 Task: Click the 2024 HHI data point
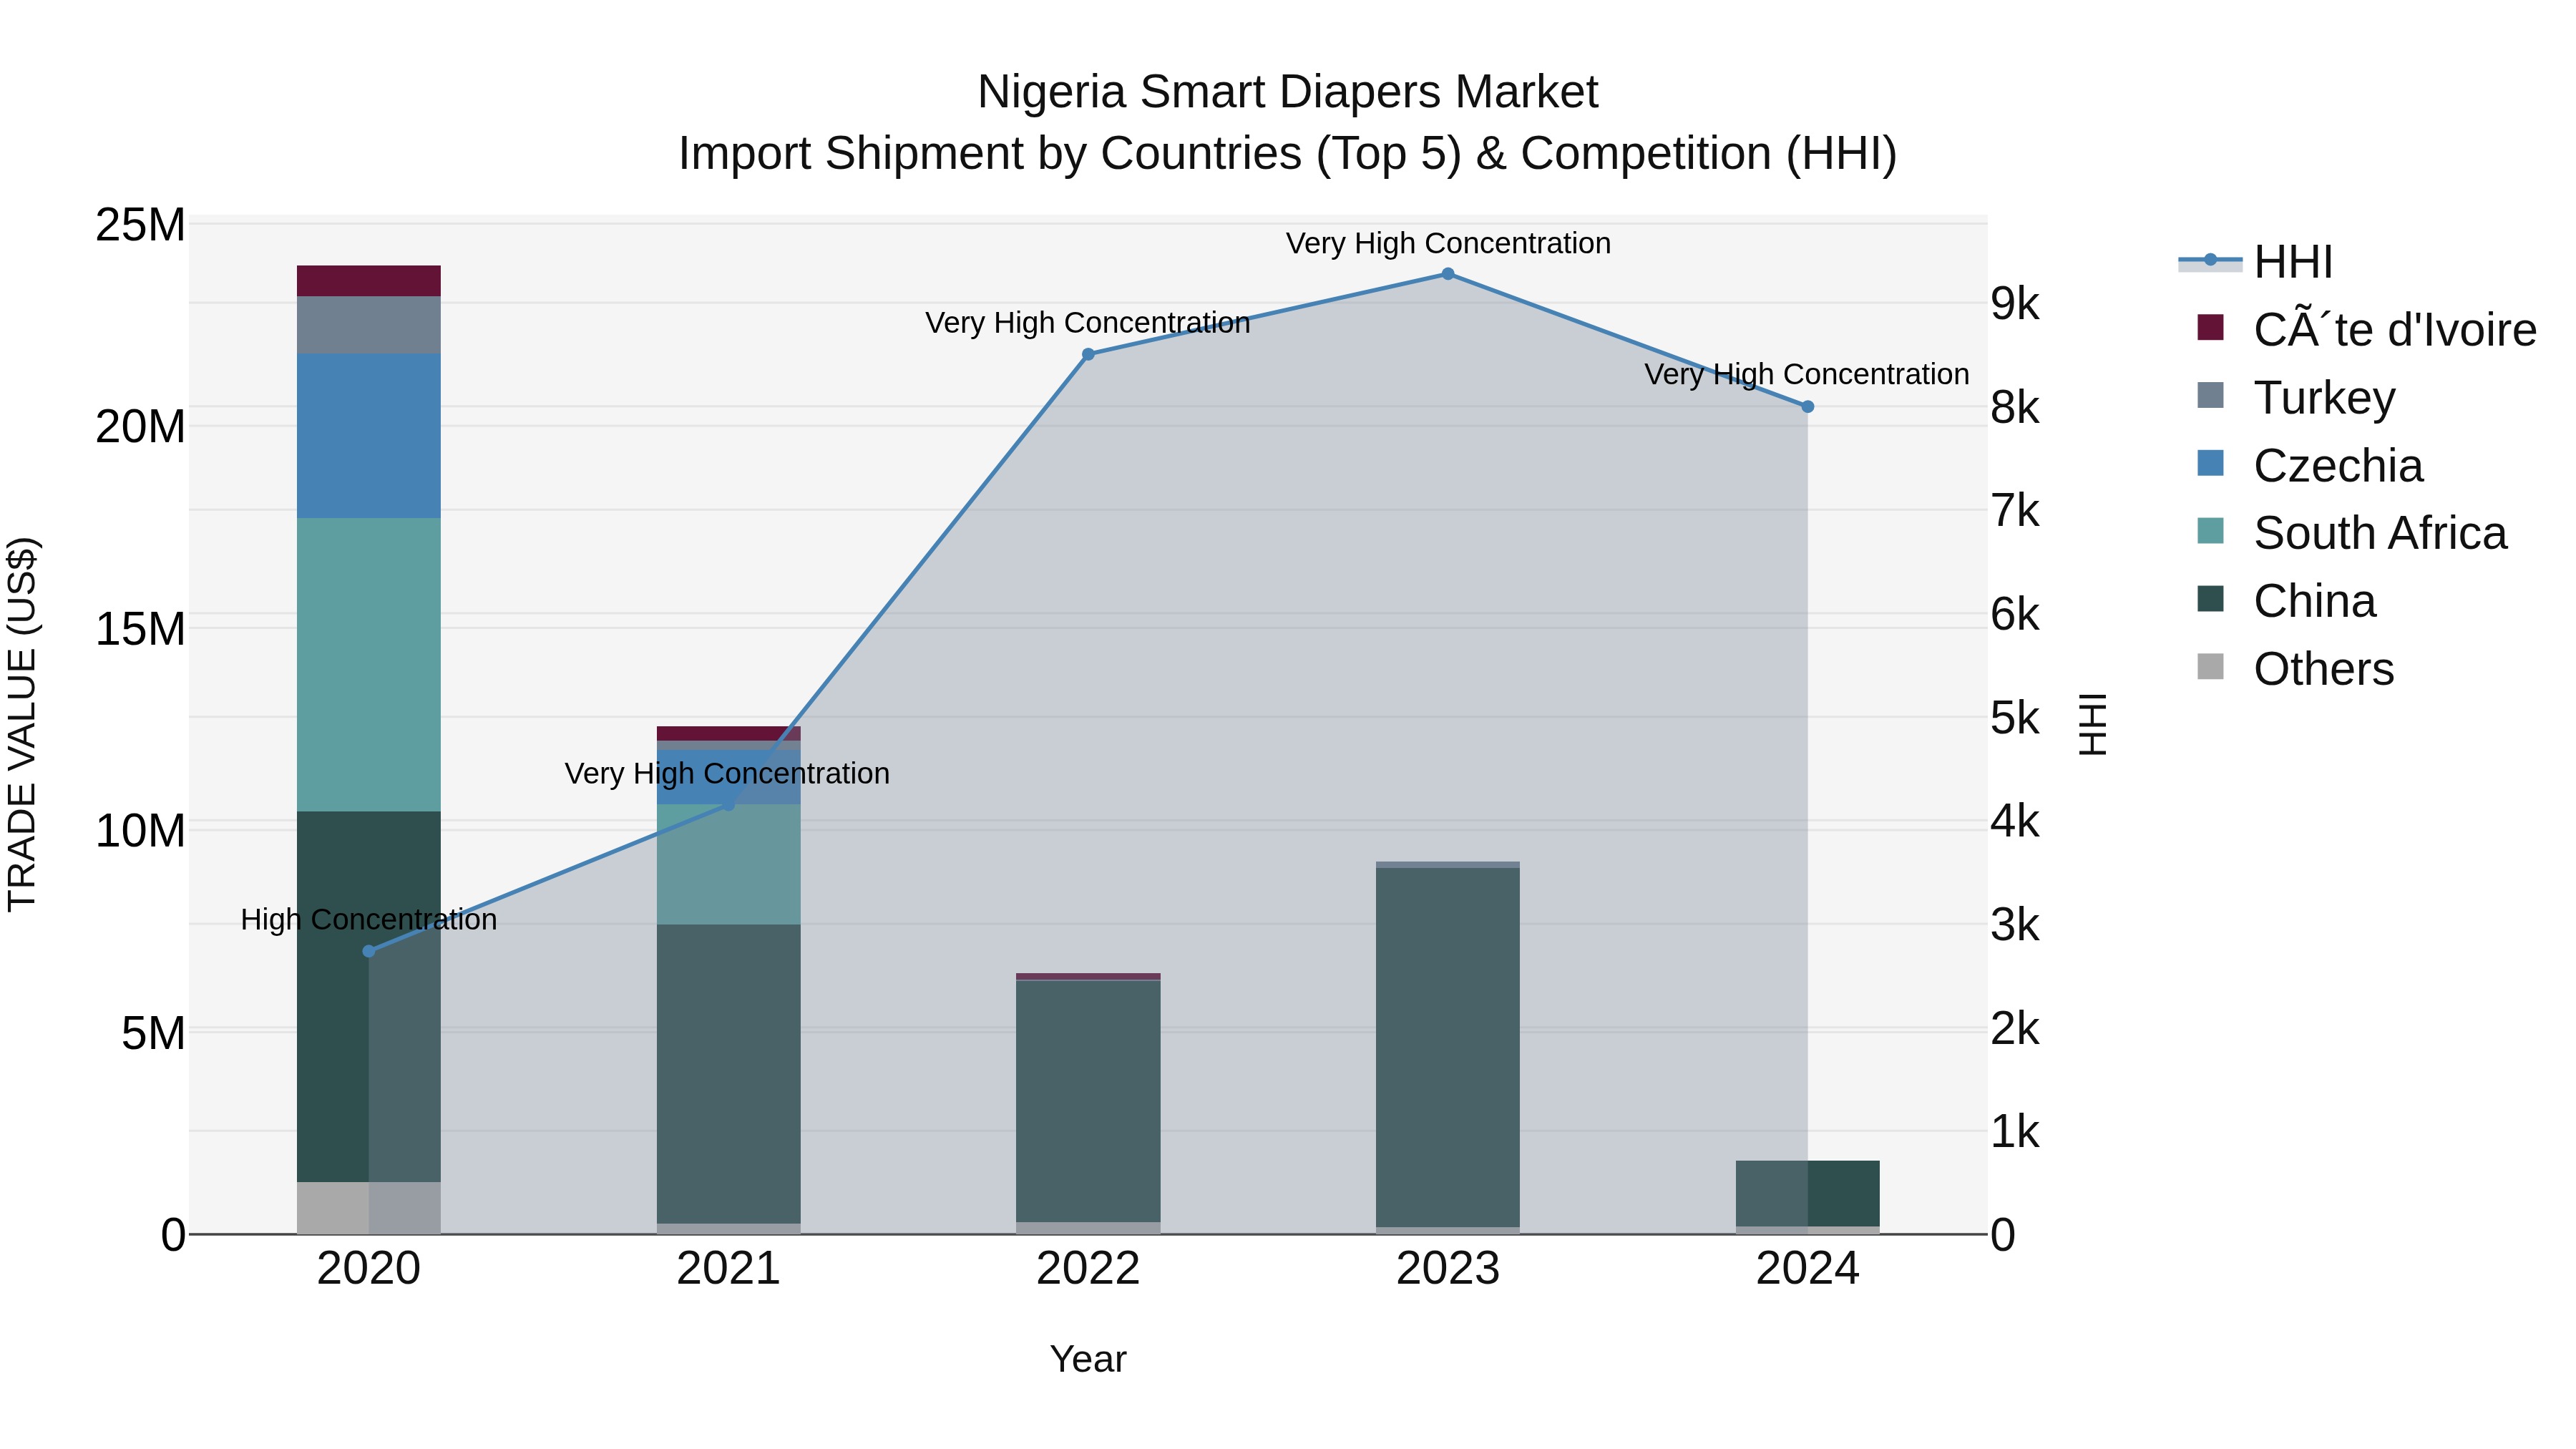(1808, 407)
